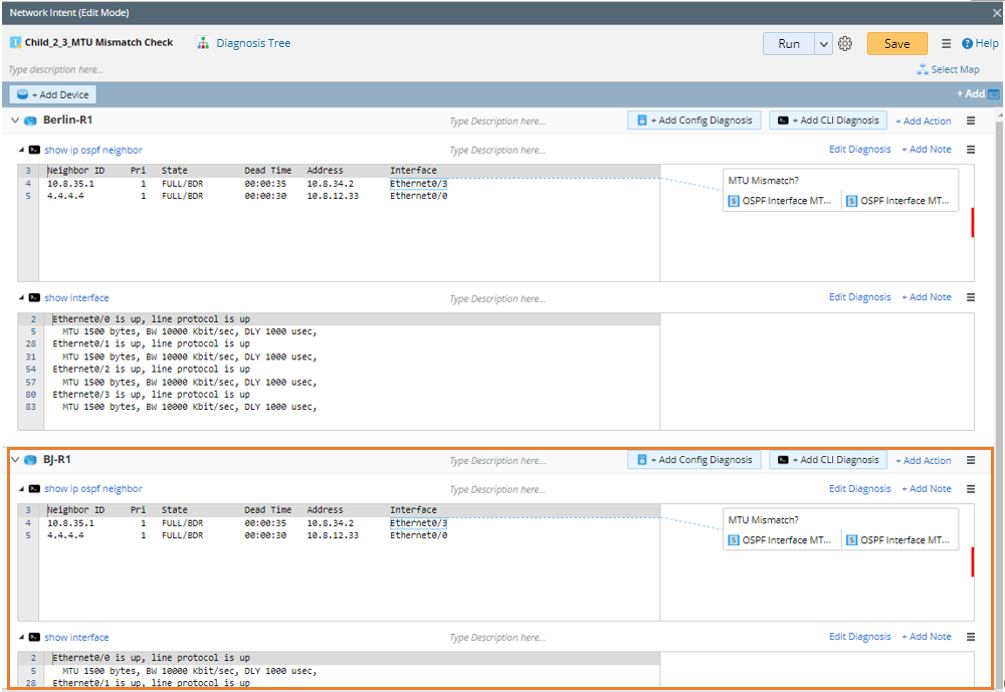Add Note to BJ-R1 ospf neighbor command

click(926, 488)
